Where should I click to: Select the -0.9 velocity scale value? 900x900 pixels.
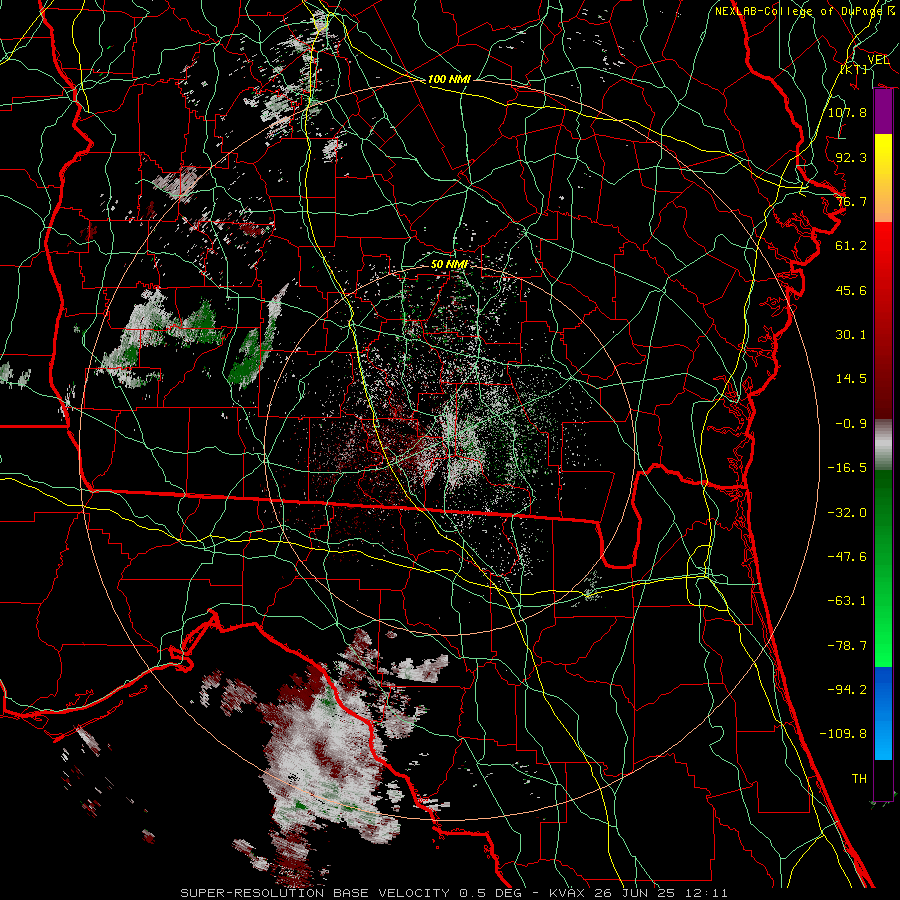point(851,424)
